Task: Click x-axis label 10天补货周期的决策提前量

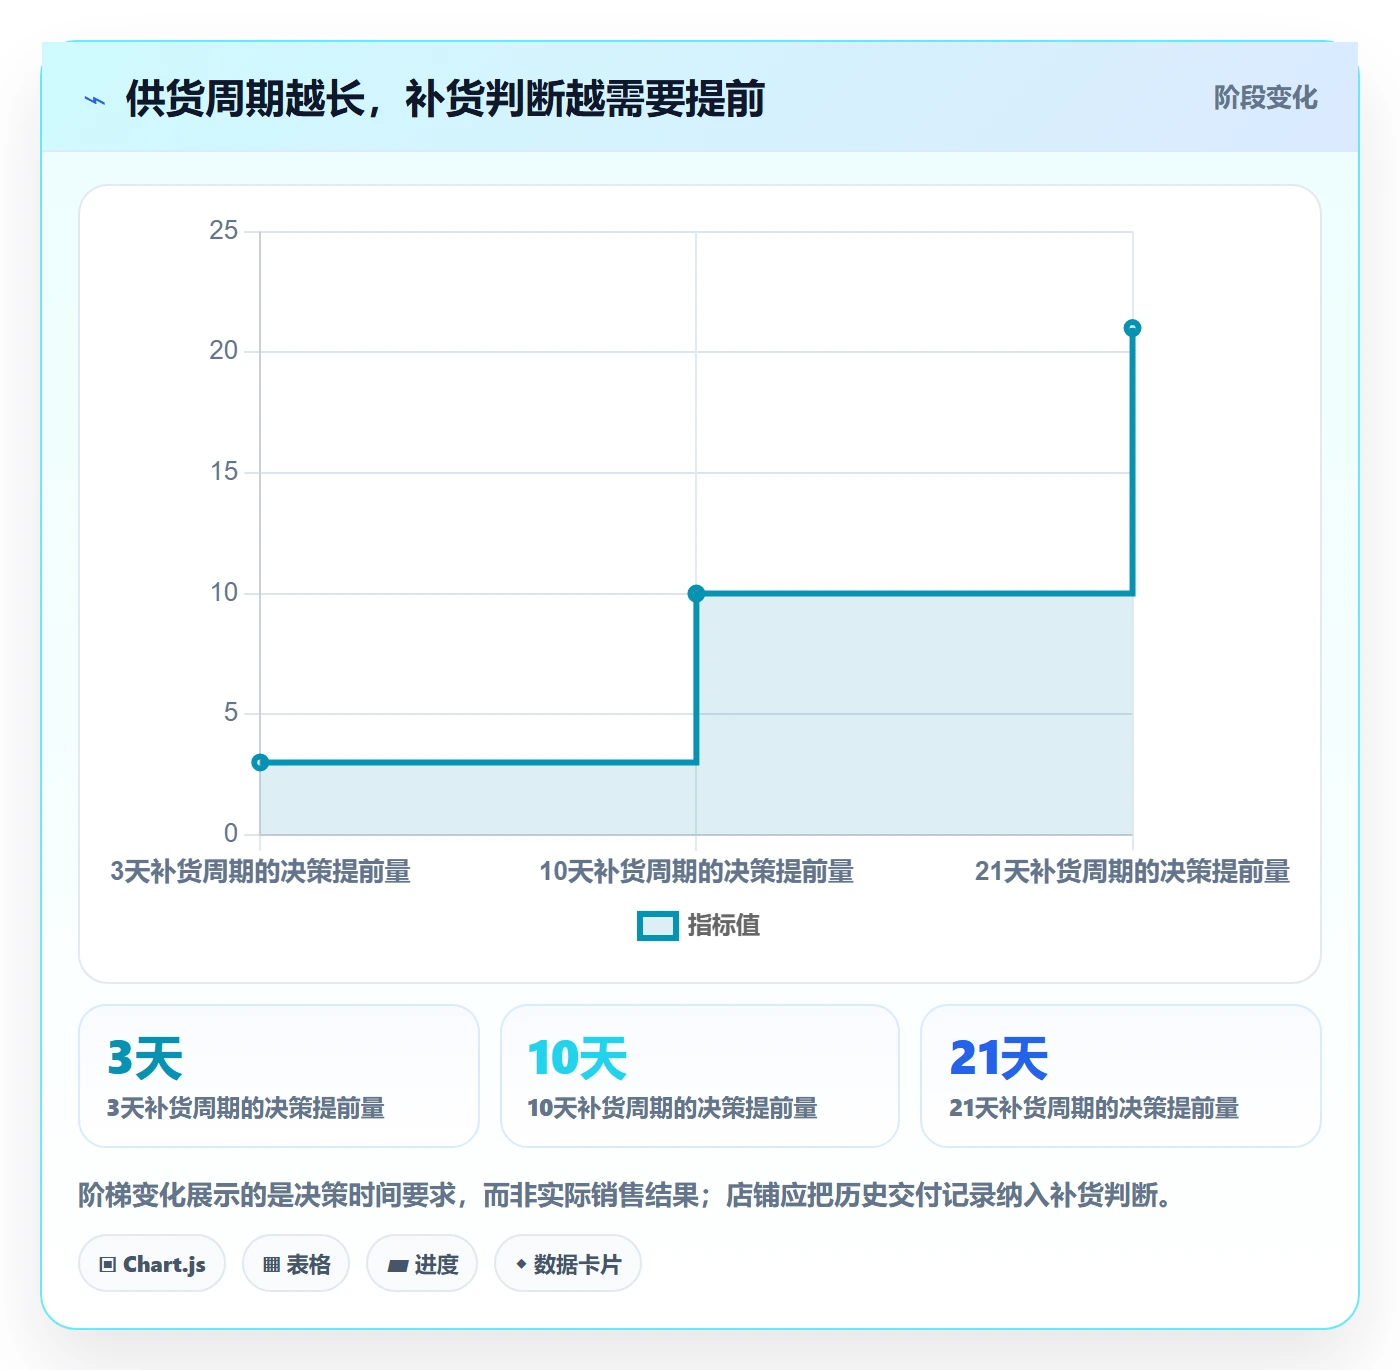Action: [x=696, y=872]
